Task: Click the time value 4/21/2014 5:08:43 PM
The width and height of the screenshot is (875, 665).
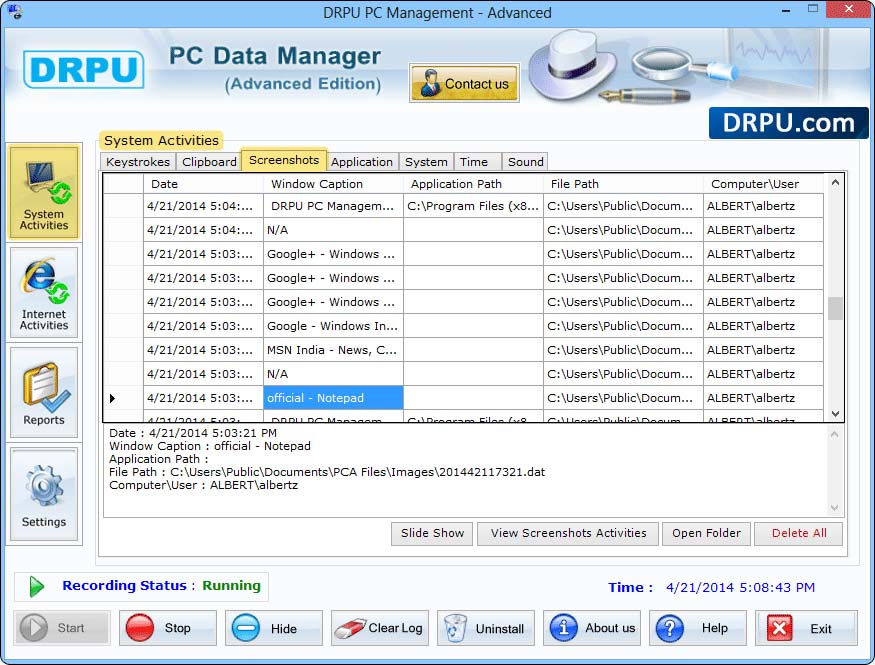Action: click(x=740, y=587)
